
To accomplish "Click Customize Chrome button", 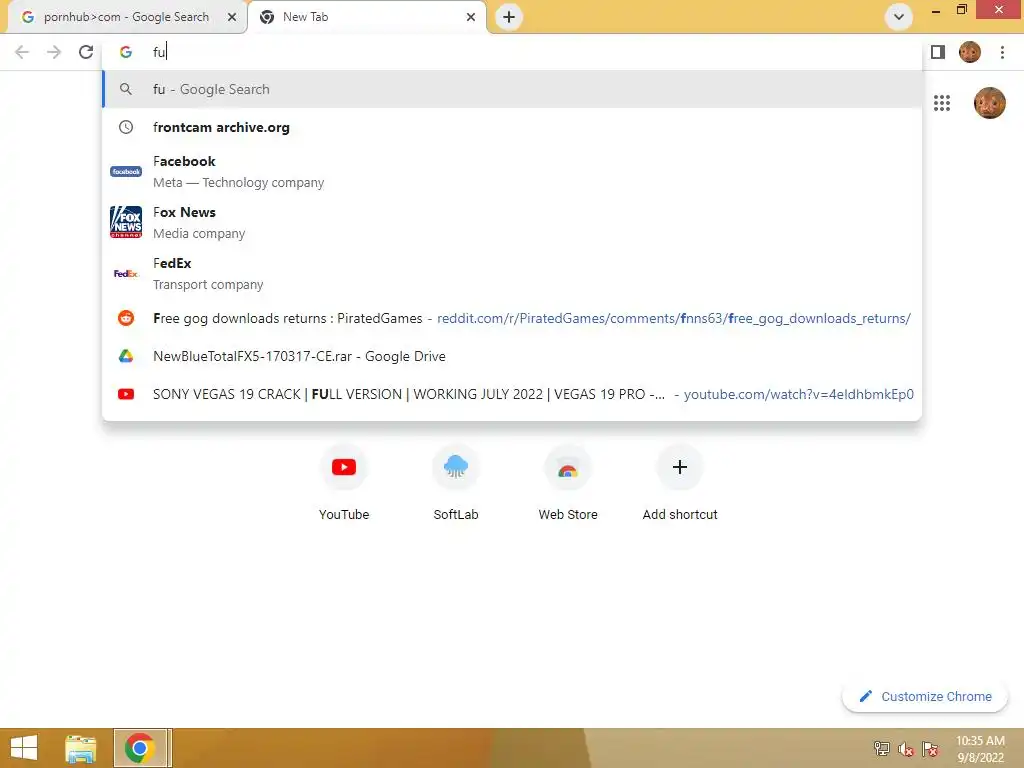I will (x=925, y=697).
